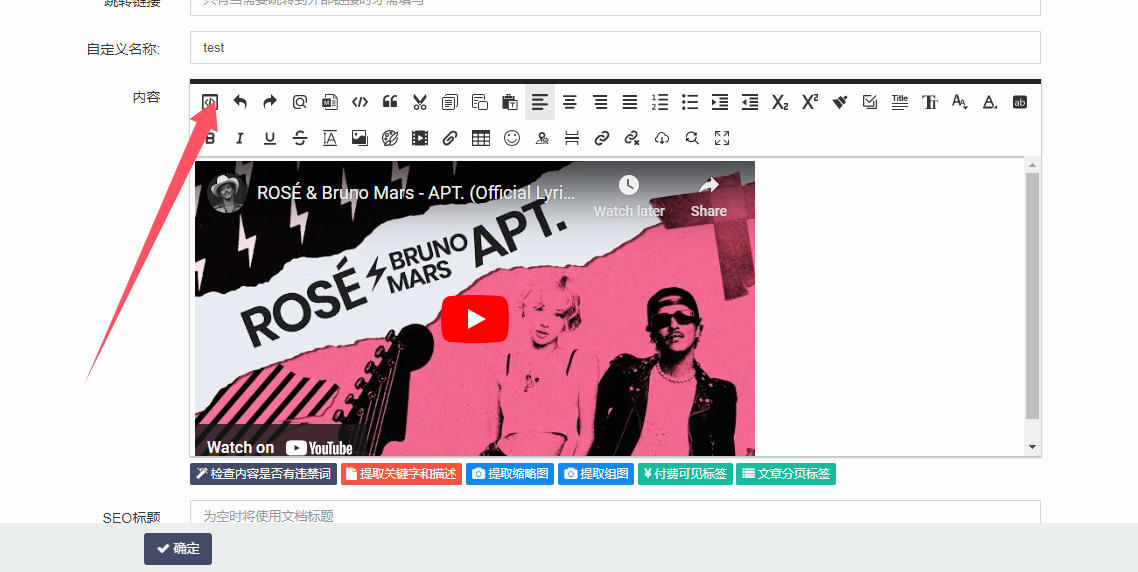Undo the last edit
This screenshot has width=1138, height=572.
240,102
